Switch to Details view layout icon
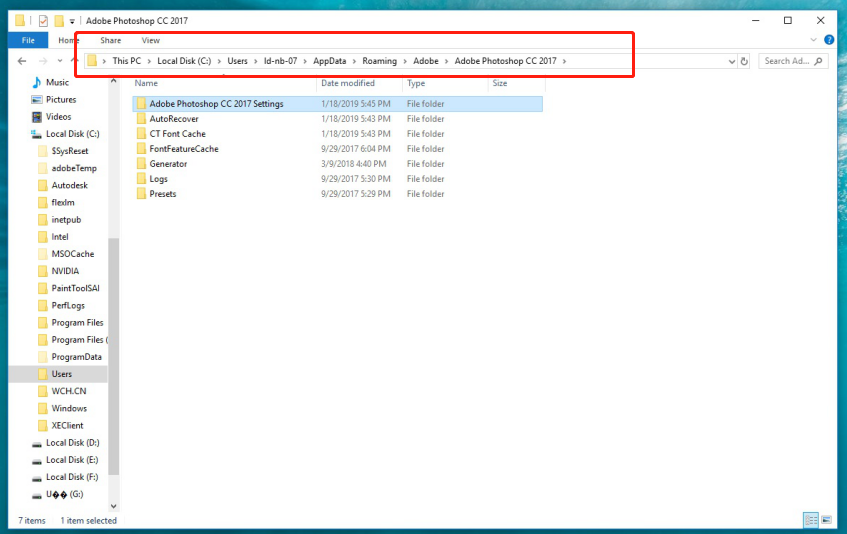The width and height of the screenshot is (847, 534). pyautogui.click(x=811, y=521)
